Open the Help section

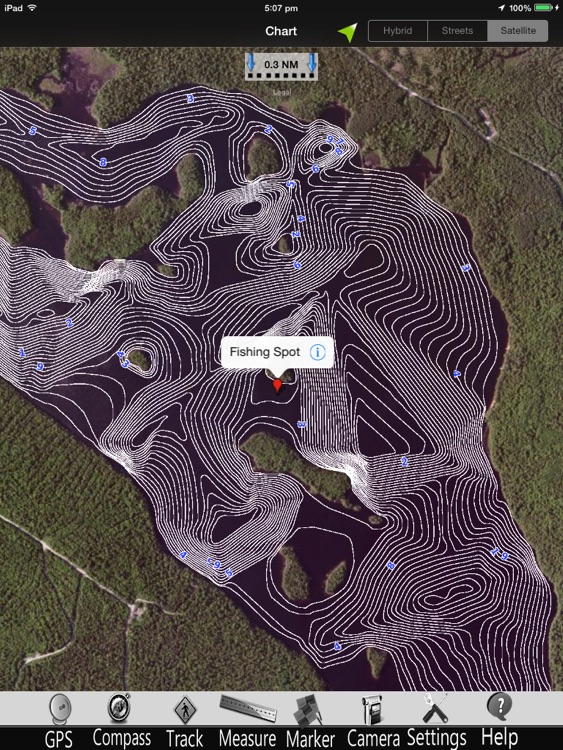pos(499,720)
